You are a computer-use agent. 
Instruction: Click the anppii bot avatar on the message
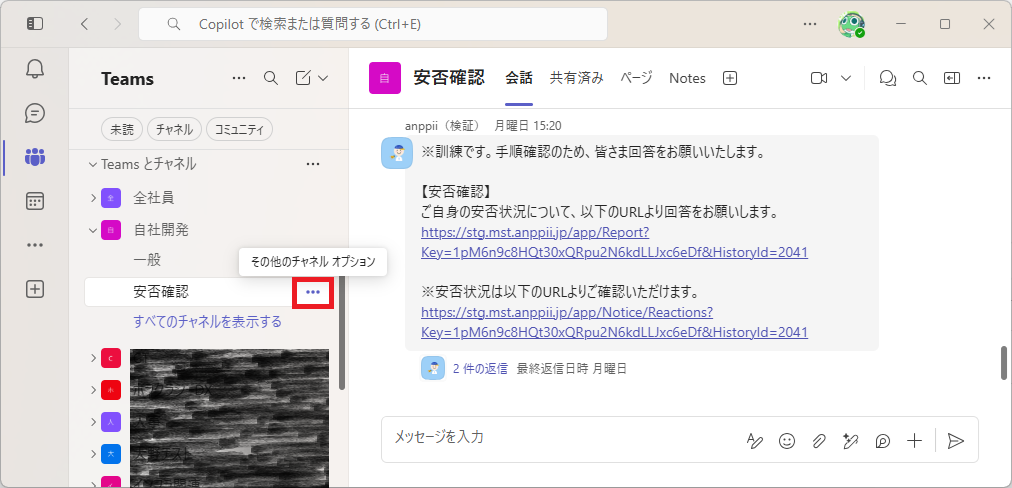pos(397,153)
